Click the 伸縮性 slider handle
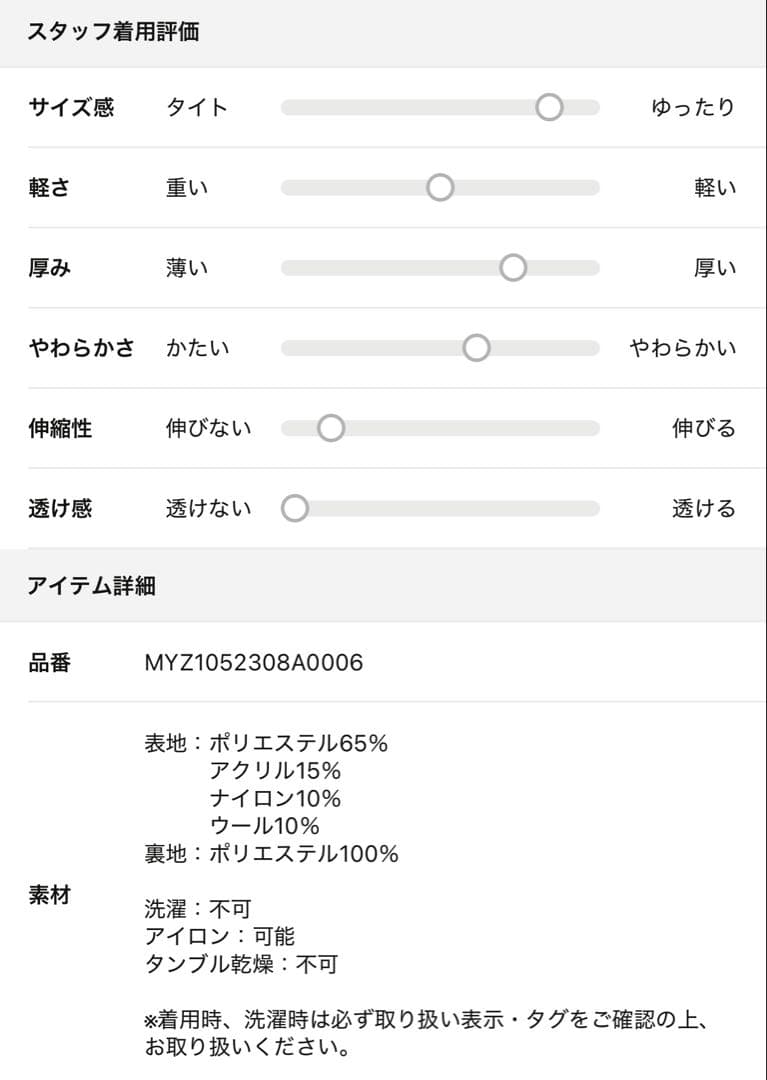 [331, 428]
